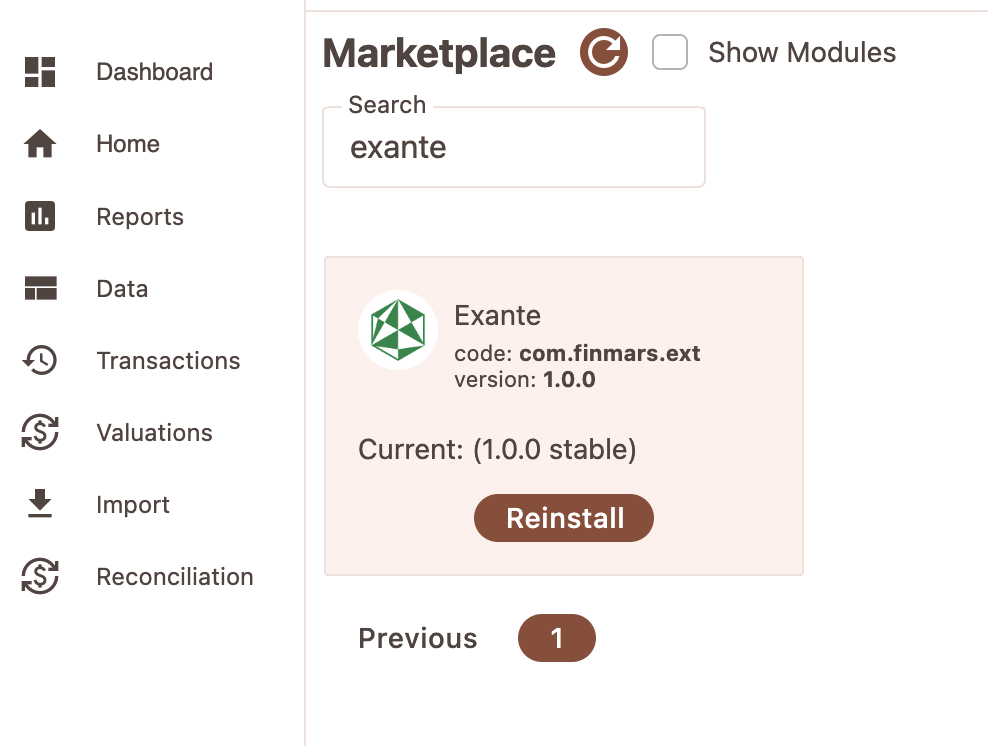The width and height of the screenshot is (988, 746).
Task: Click the version 1.0.0 text
Action: (525, 379)
